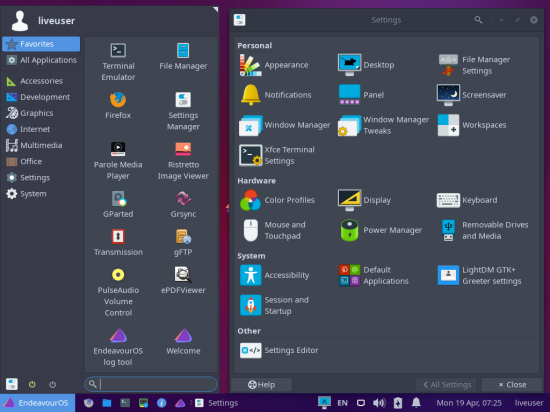The height and width of the screenshot is (412, 550).
Task: Select the Accessories category
Action: (41, 81)
